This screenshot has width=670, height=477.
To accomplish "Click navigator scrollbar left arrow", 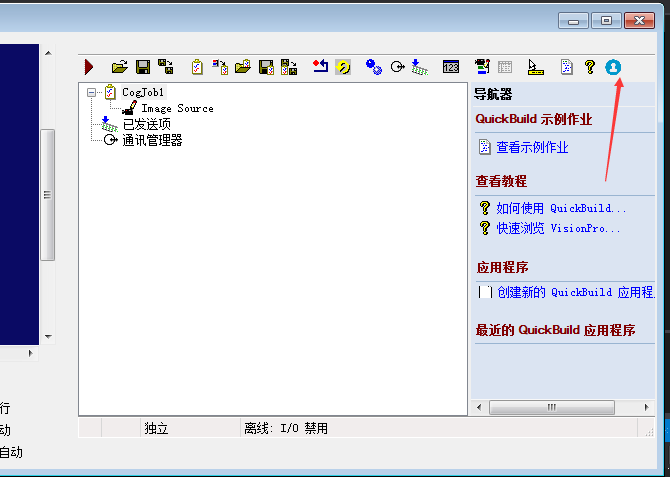I will pyautogui.click(x=479, y=407).
